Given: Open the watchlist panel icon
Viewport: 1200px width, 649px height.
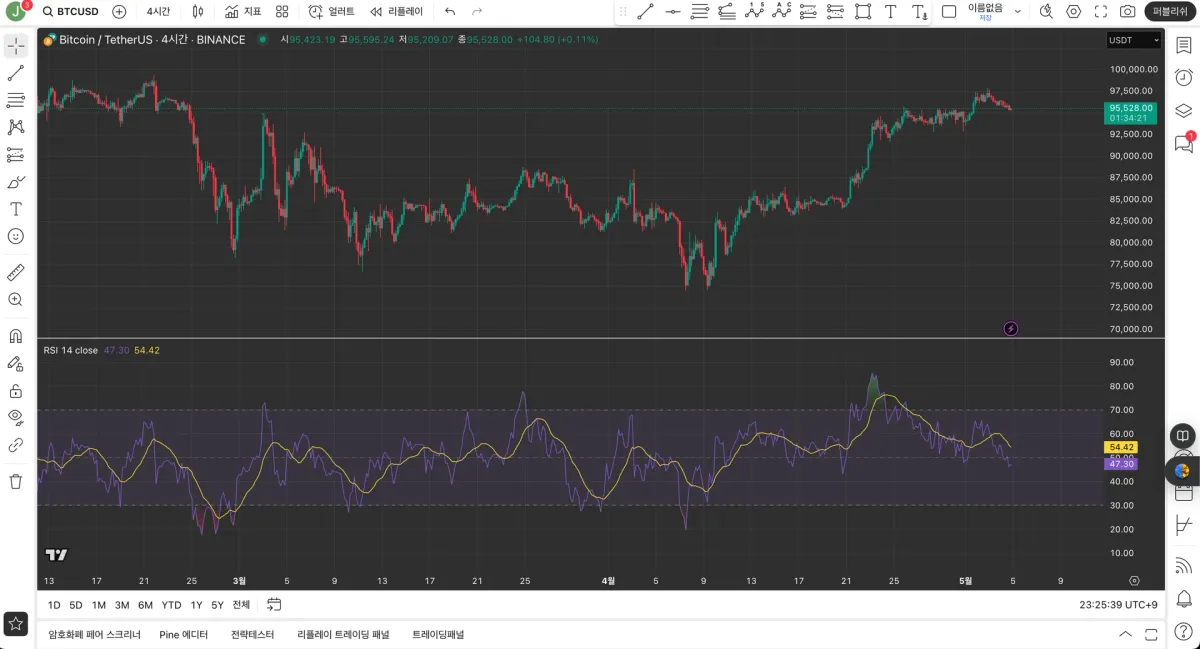Looking at the screenshot, I should tap(1183, 46).
